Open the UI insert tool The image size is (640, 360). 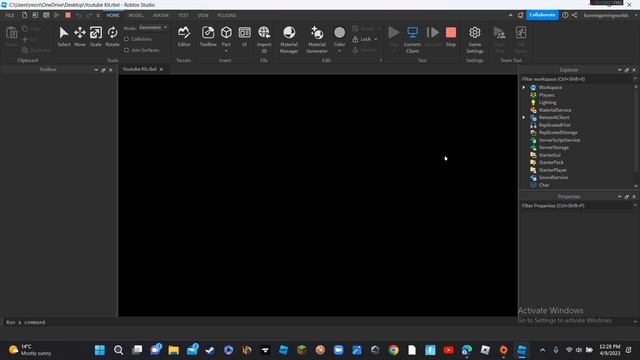(244, 36)
